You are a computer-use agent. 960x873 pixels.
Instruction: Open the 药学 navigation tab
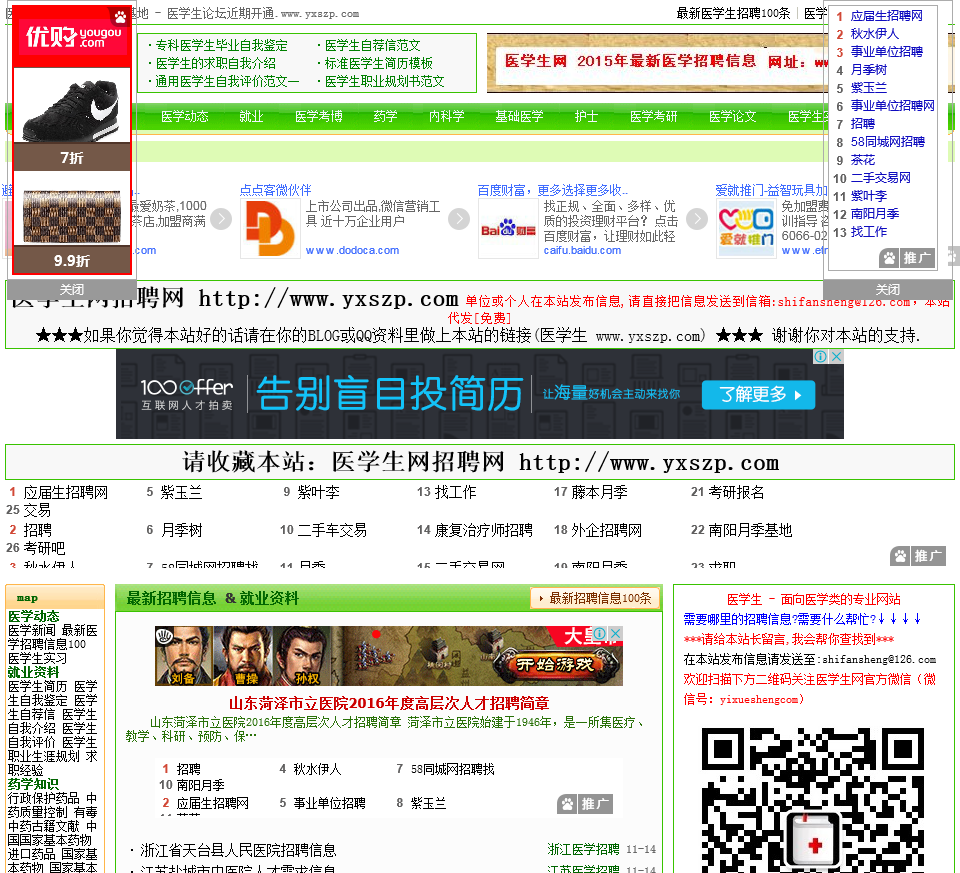pos(385,116)
